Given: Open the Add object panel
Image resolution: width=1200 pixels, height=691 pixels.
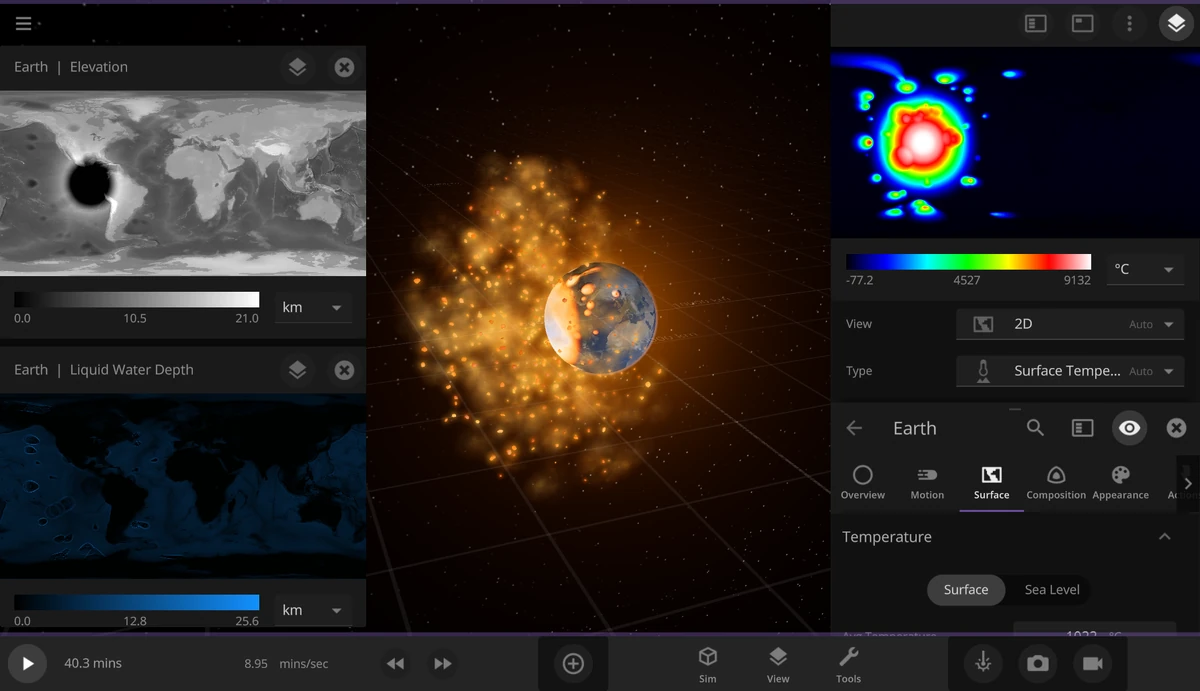Looking at the screenshot, I should point(573,662).
